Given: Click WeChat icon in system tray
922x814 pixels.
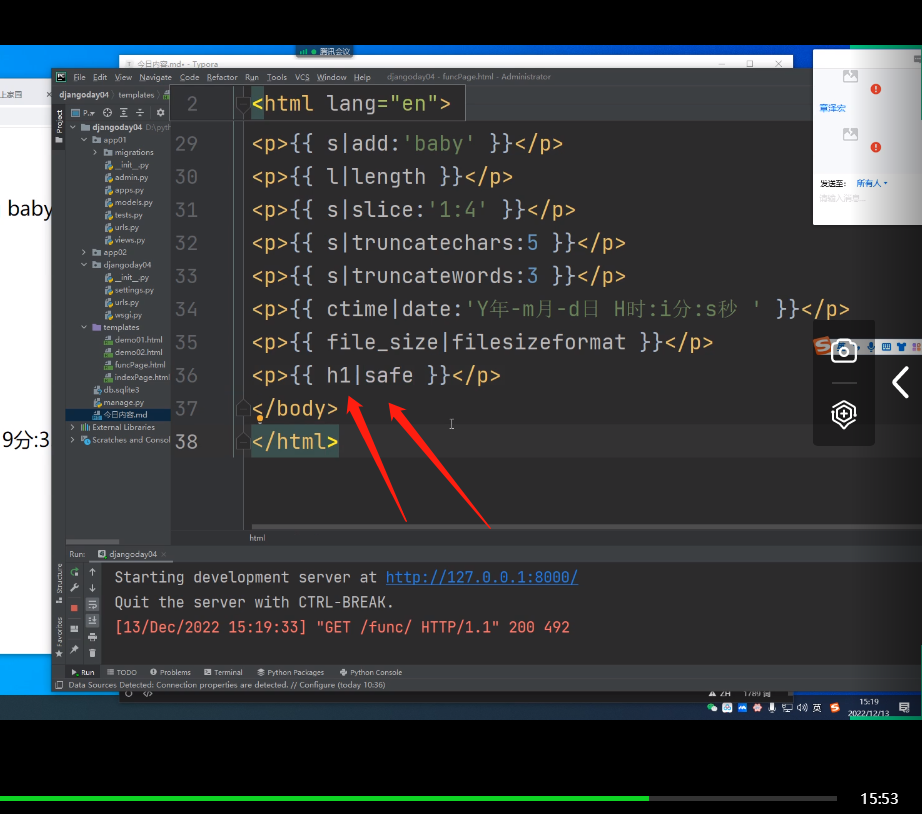Looking at the screenshot, I should [712, 708].
